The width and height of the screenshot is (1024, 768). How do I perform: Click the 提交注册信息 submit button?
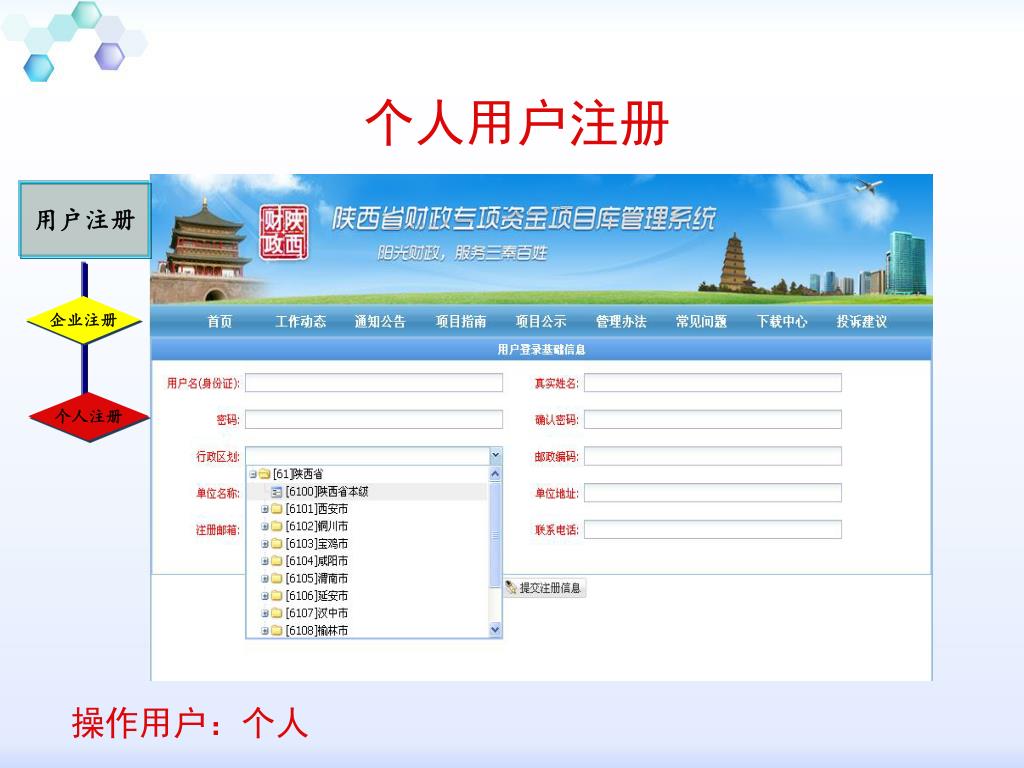(544, 588)
